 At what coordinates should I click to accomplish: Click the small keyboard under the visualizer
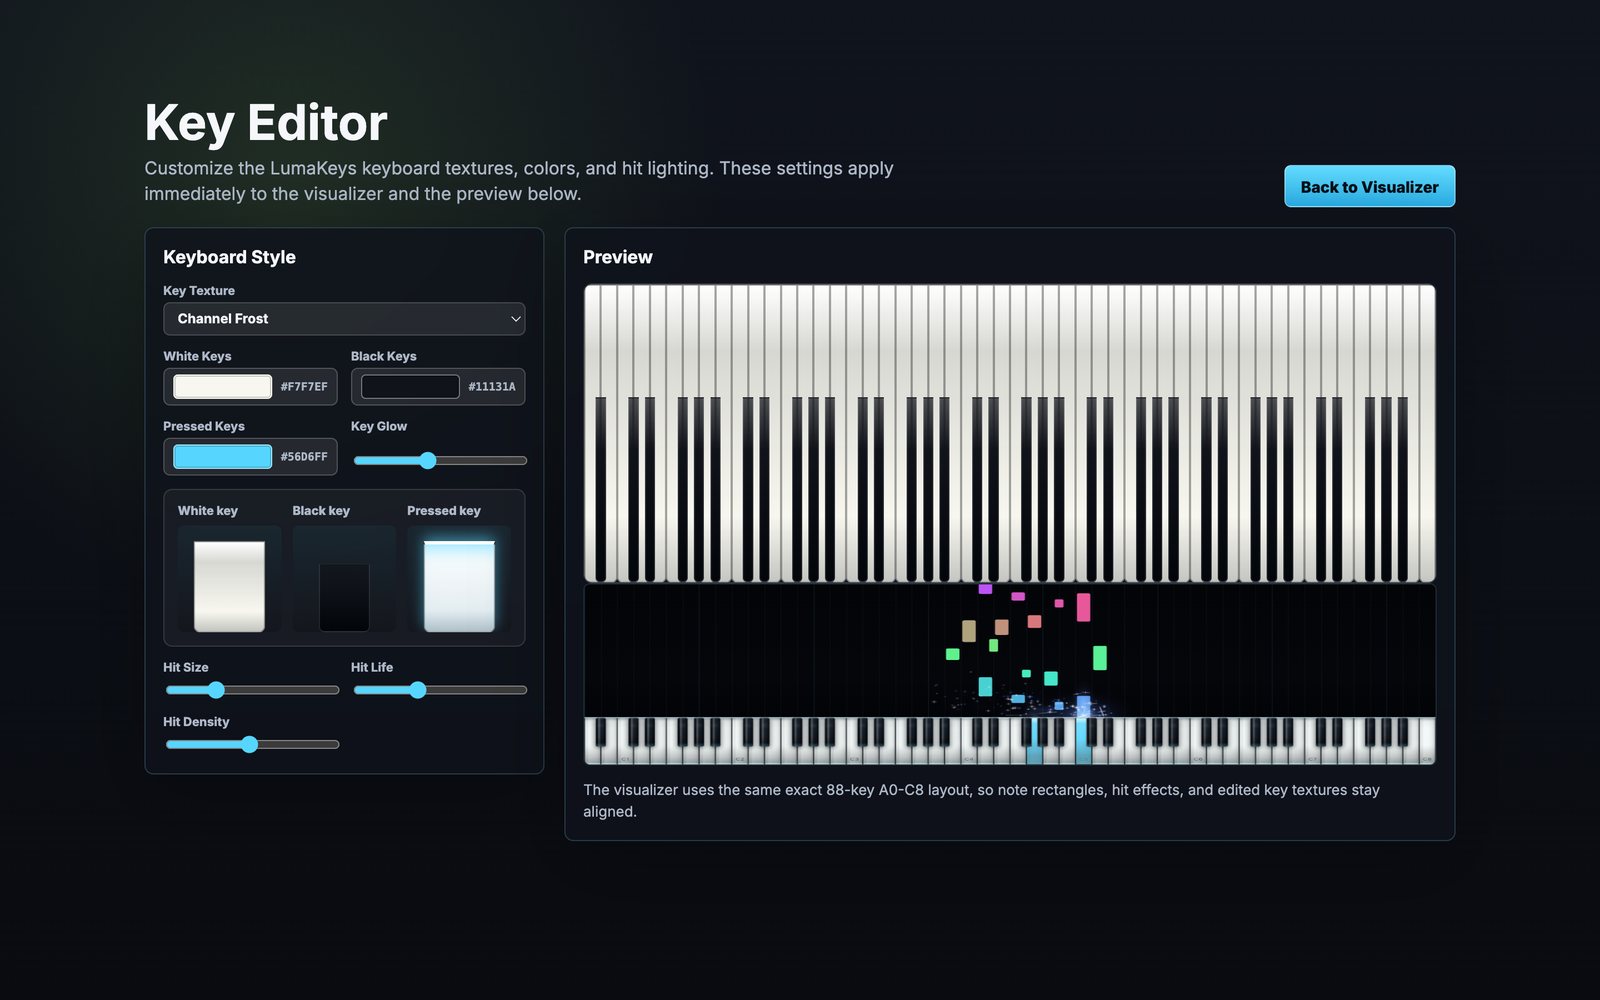[1010, 741]
